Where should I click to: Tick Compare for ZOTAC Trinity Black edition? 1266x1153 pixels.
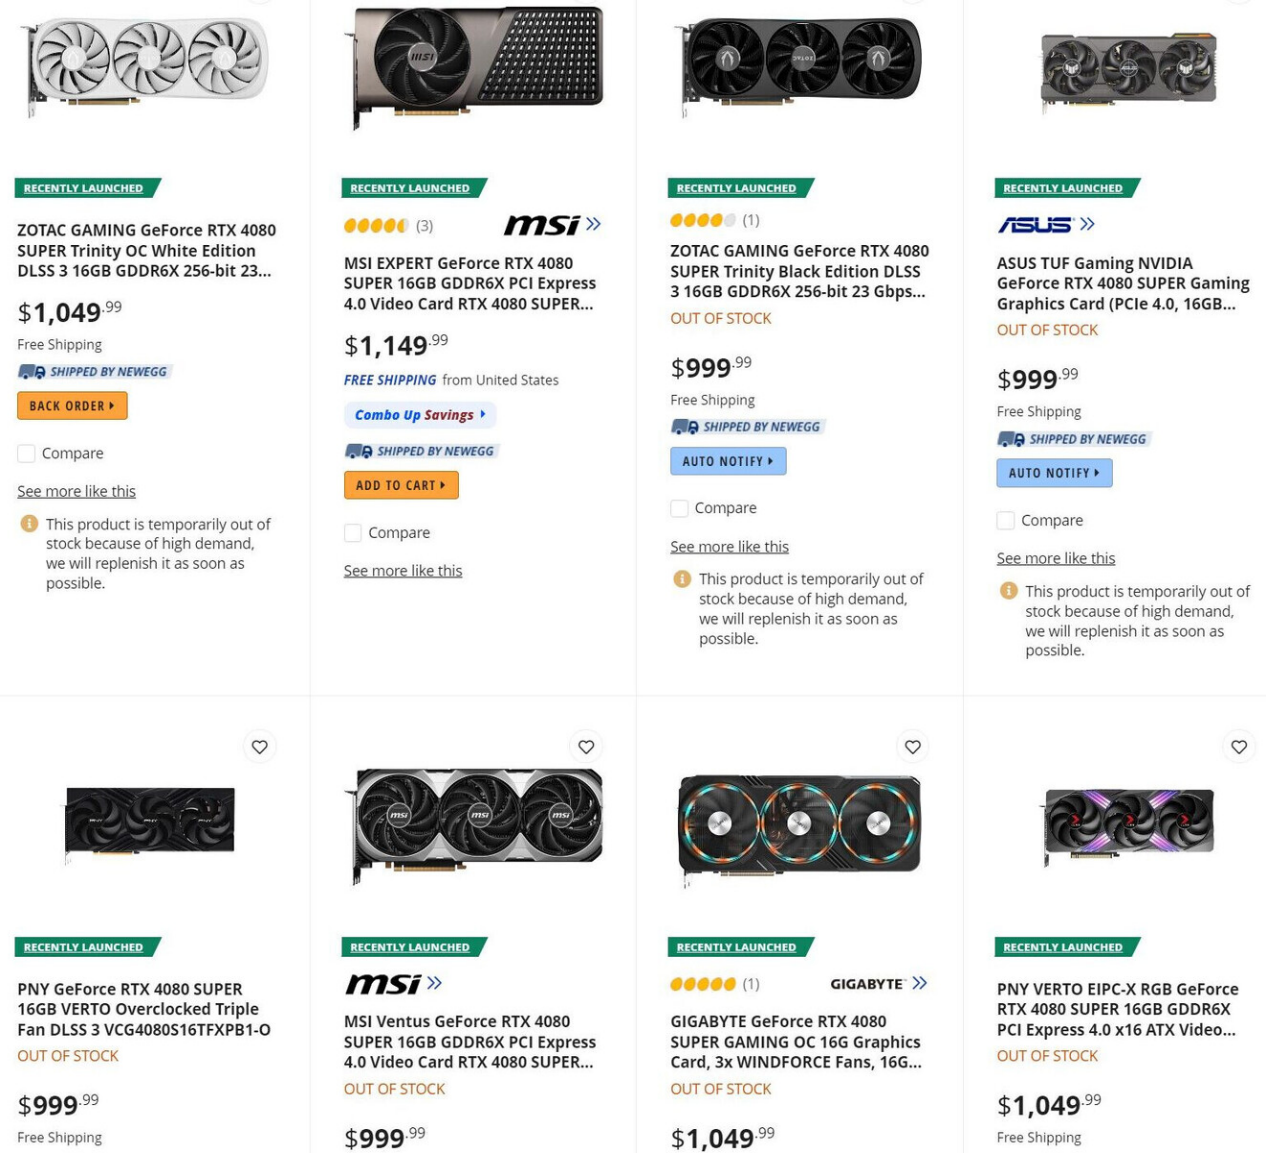(678, 507)
